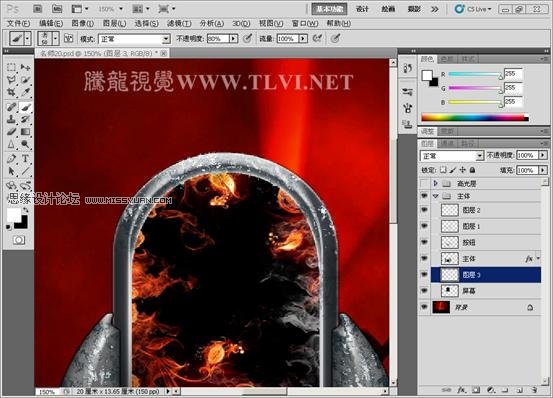Viewport: 553px width, 398px height.
Task: Swap foreground and background colors
Action: pos(26,210)
